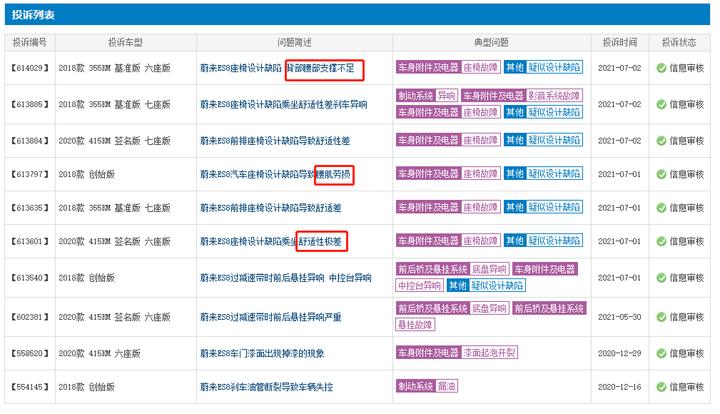
Task: Click the 投诉编号 column header
Action: pos(30,42)
